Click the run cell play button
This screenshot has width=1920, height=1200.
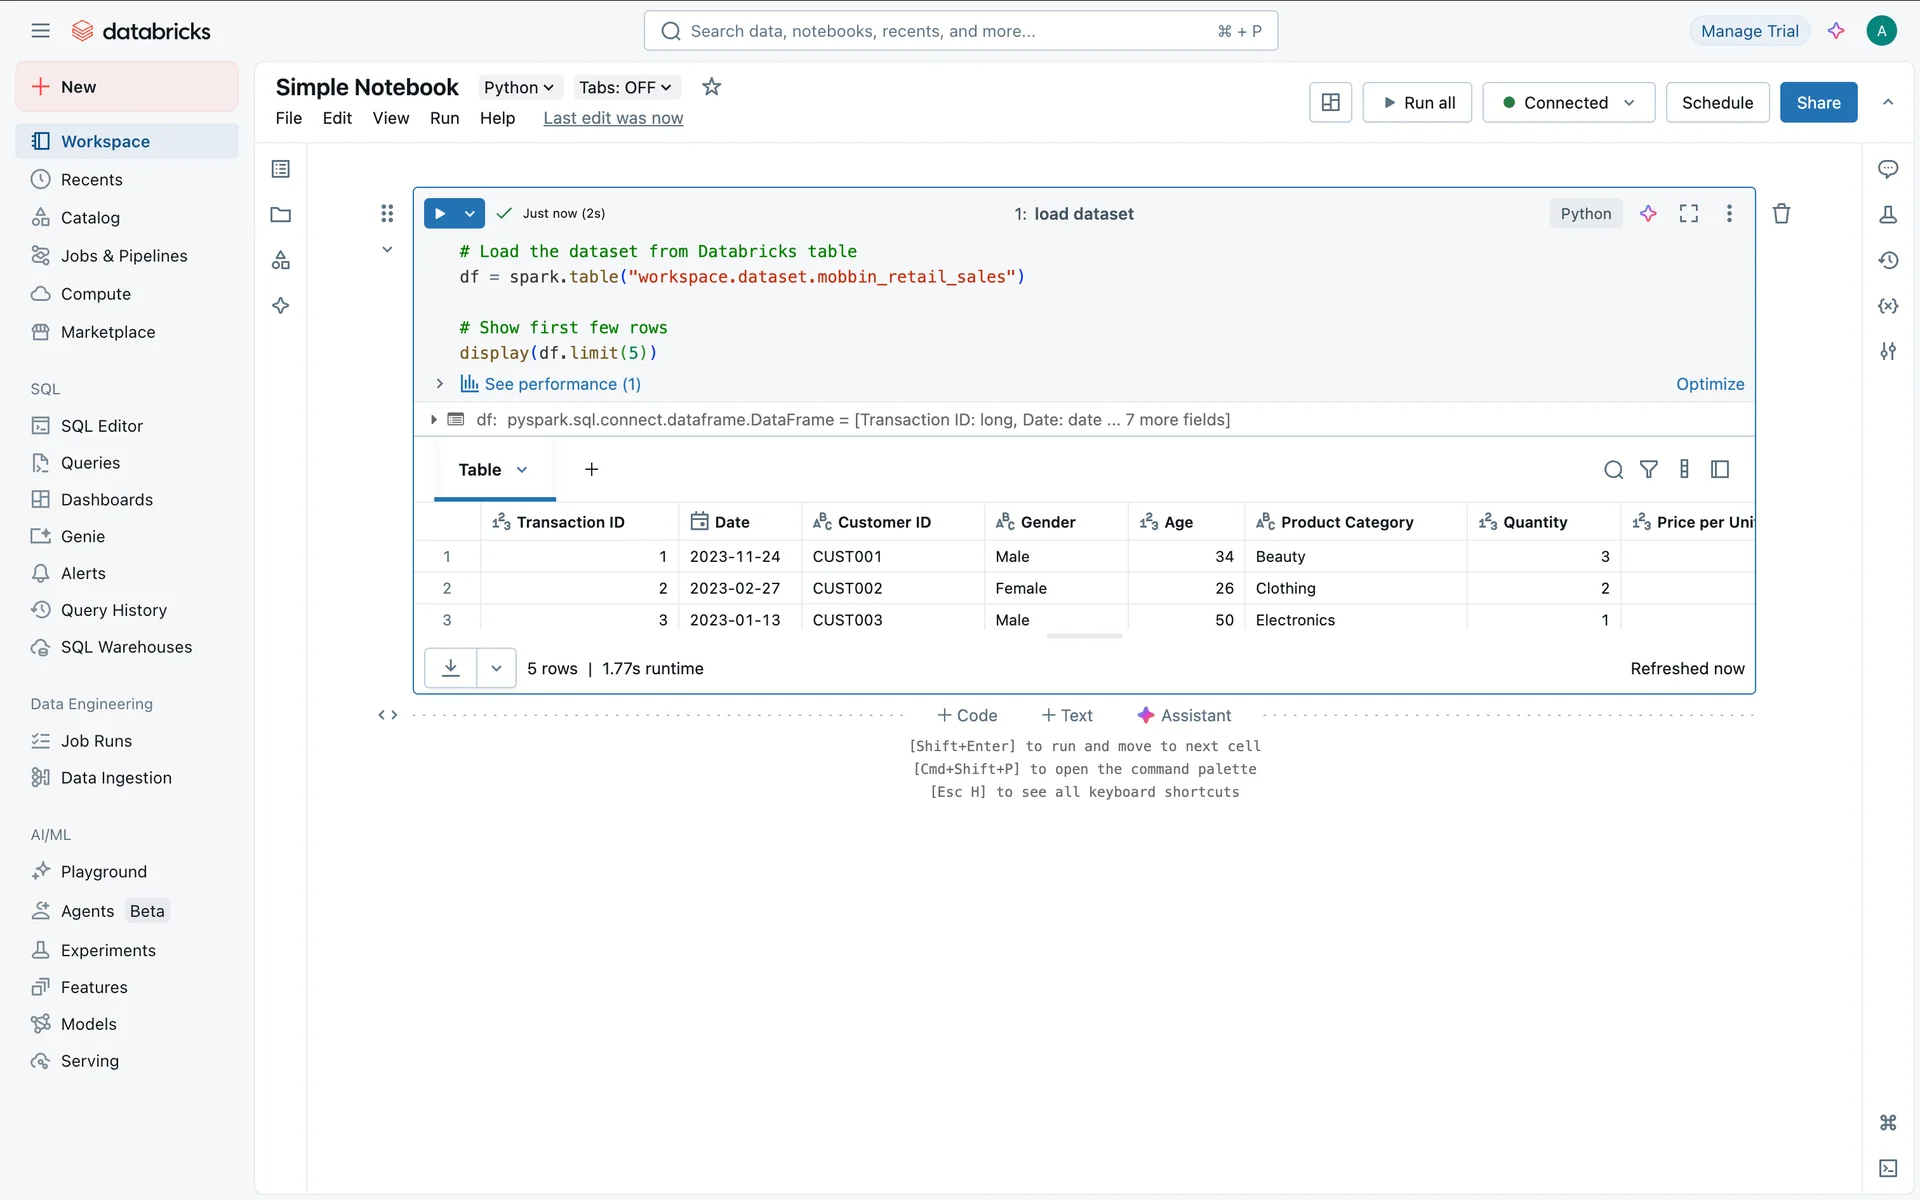point(440,213)
